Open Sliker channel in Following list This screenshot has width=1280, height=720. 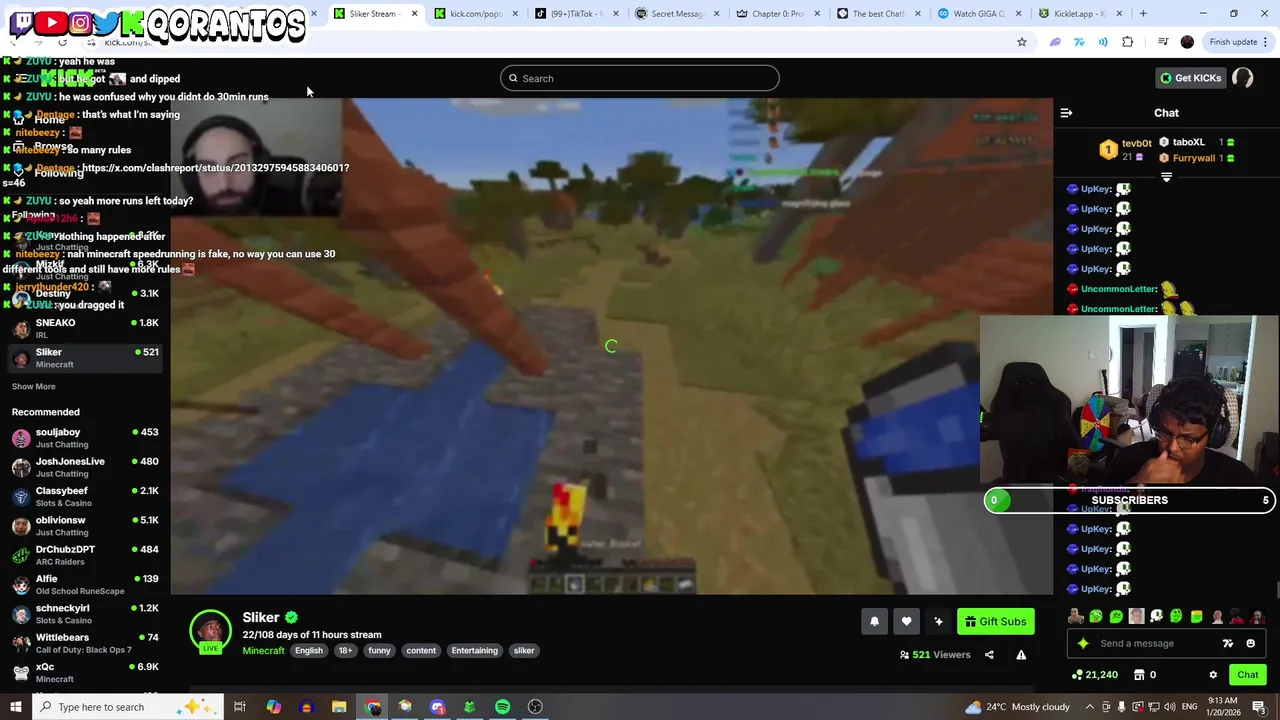(x=85, y=358)
